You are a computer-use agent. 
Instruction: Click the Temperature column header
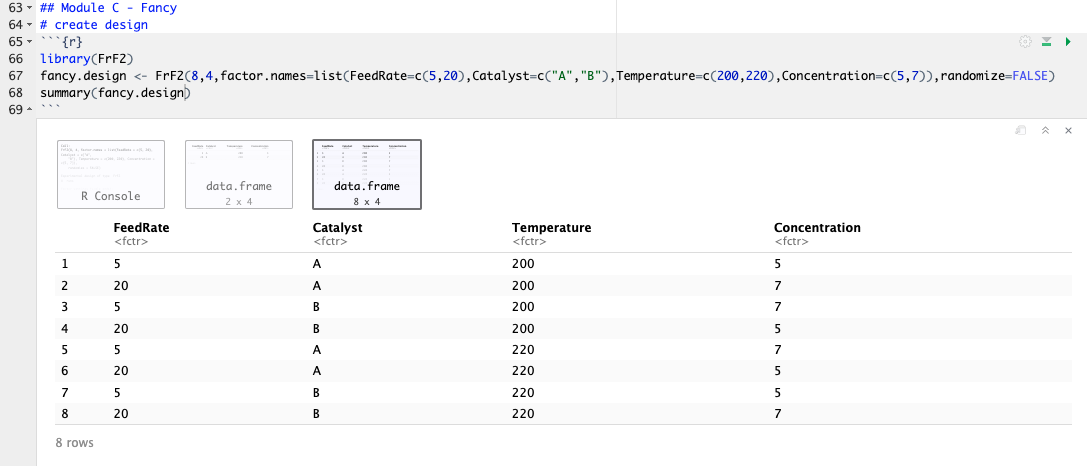(551, 228)
